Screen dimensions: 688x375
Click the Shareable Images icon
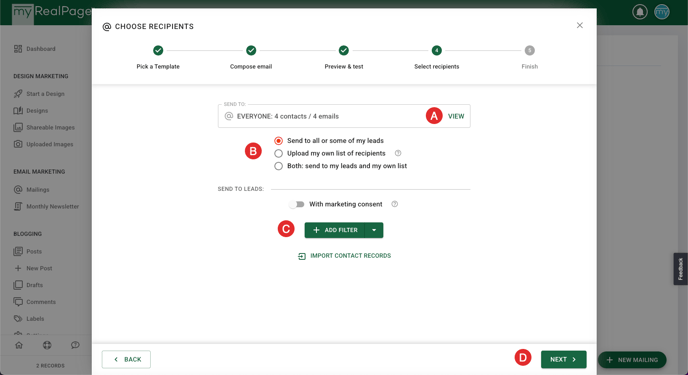click(18, 127)
